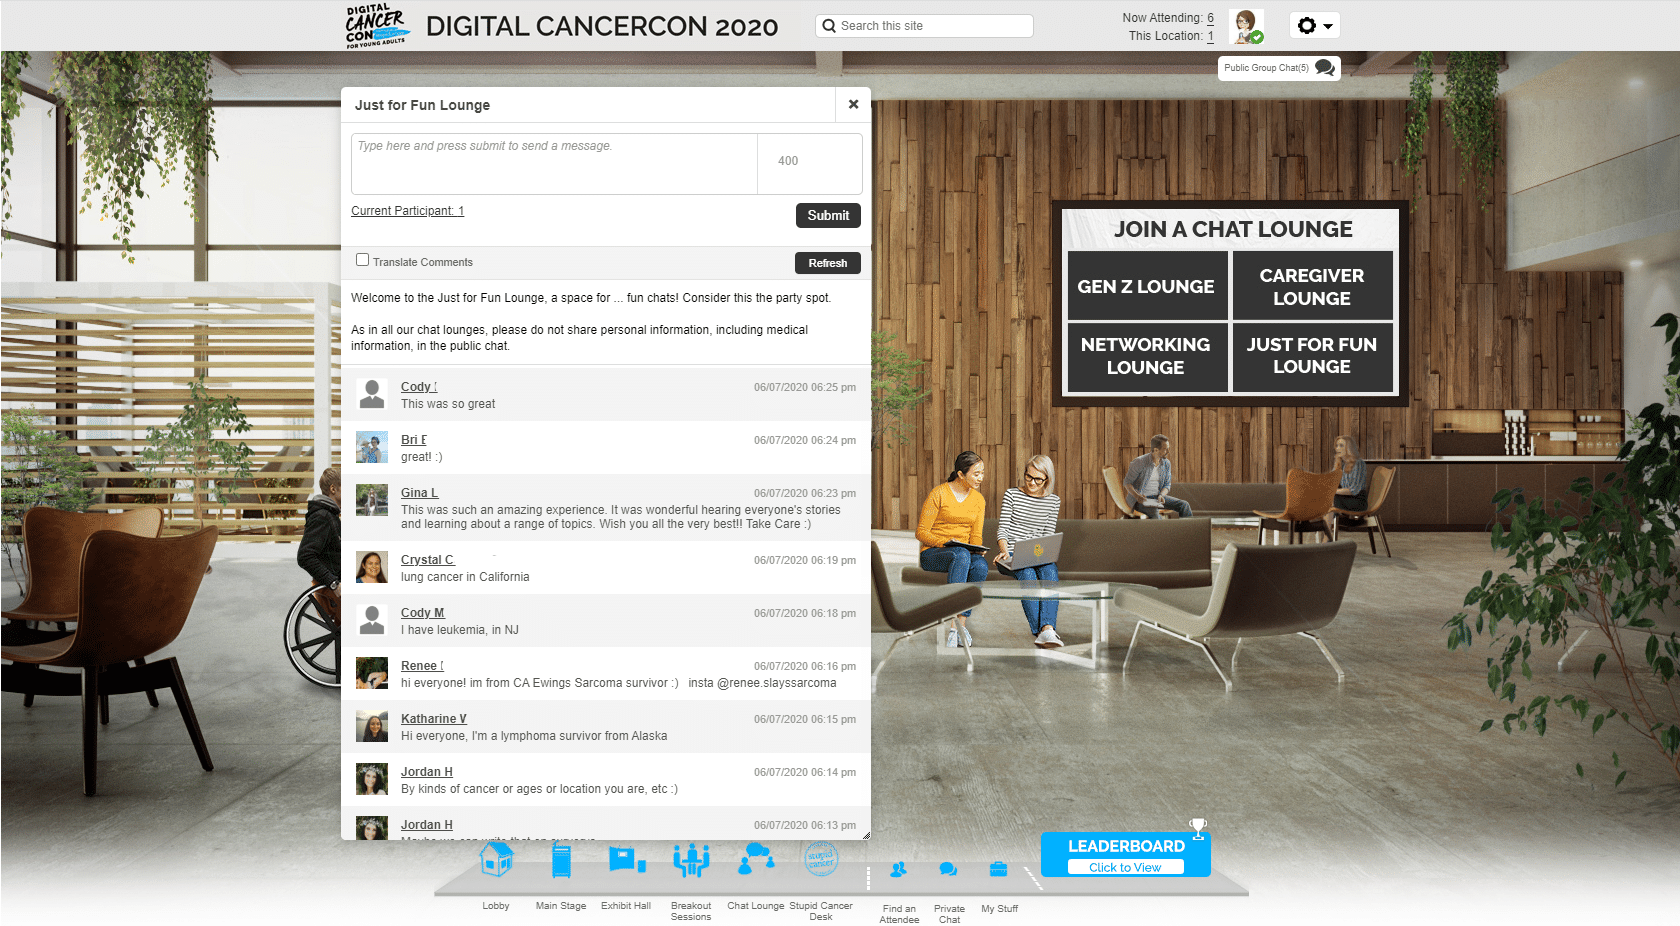1680x926 pixels.
Task: Click the leaderboard trophy icon
Action: click(x=1198, y=827)
